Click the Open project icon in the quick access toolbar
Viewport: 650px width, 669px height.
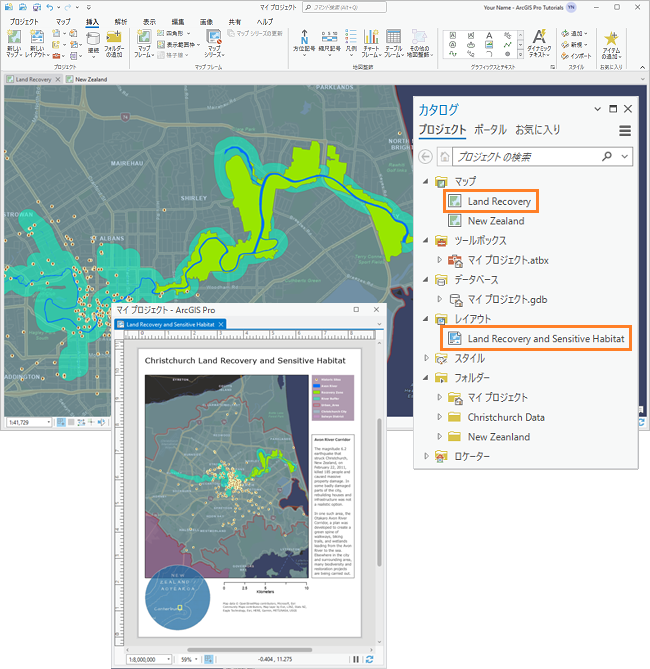coord(23,7)
